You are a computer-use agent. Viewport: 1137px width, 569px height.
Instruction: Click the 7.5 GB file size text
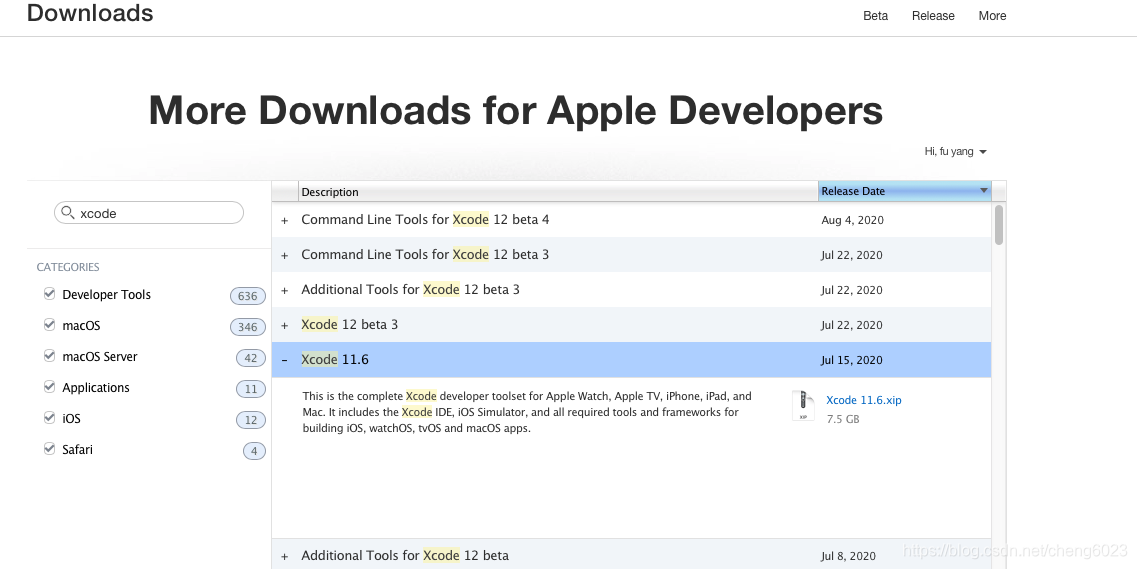point(843,419)
